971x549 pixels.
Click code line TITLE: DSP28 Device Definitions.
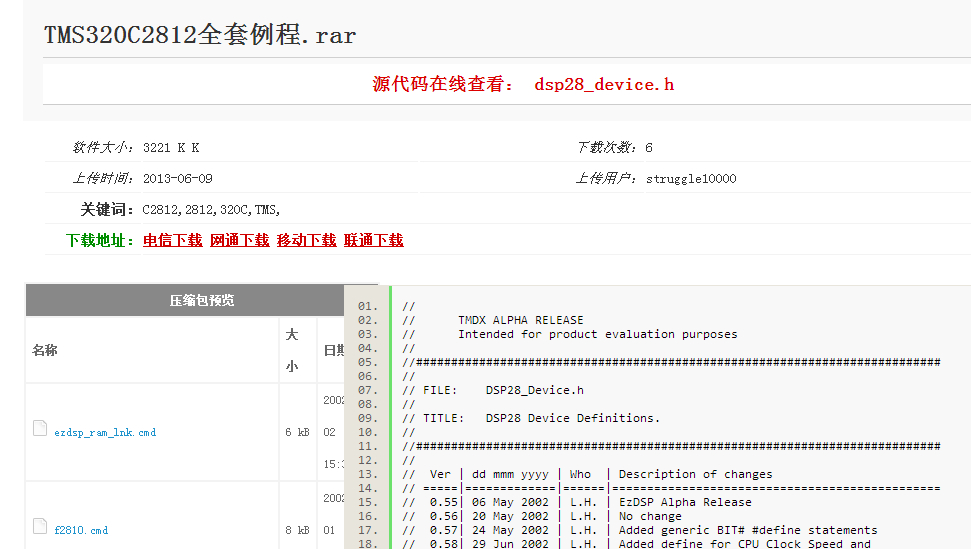click(531, 418)
